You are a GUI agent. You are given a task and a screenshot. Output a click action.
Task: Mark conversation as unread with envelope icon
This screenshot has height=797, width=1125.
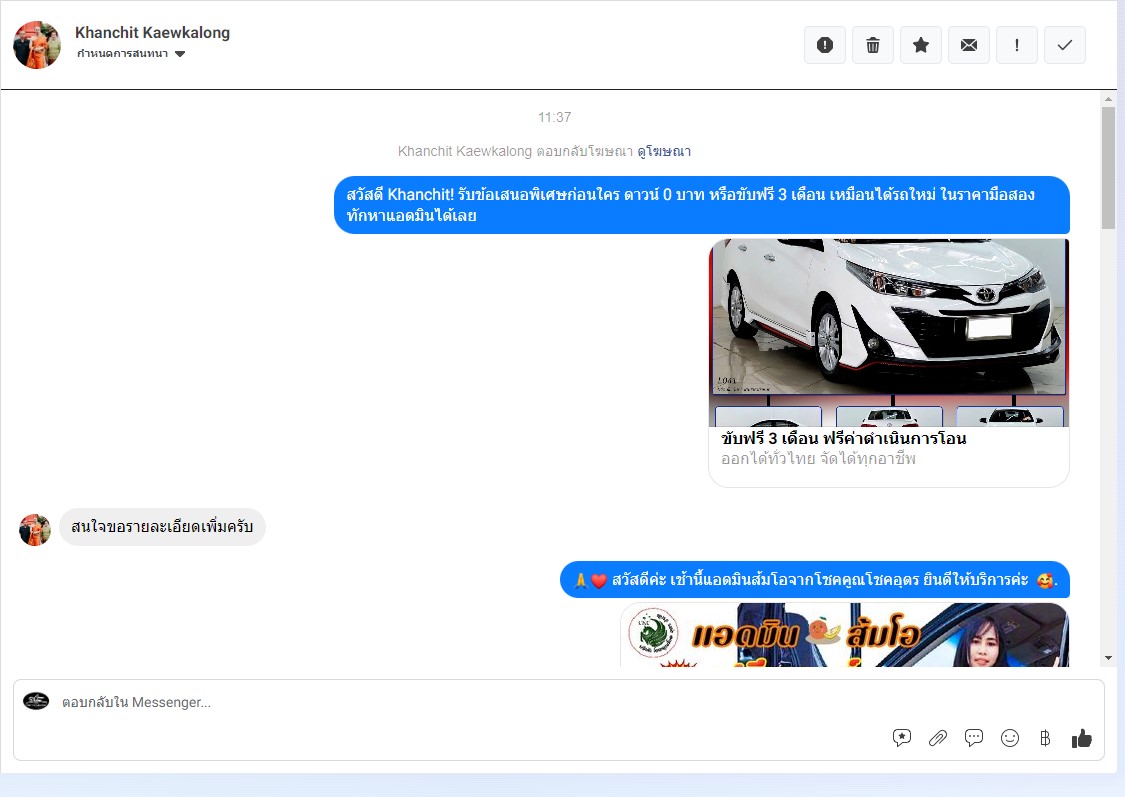(x=969, y=45)
